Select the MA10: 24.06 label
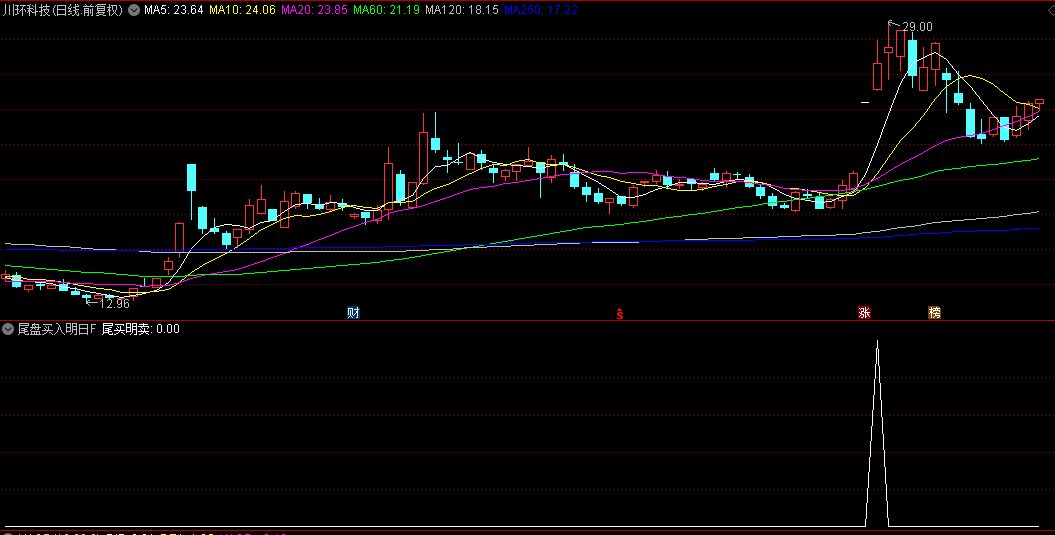Viewport: 1055px width, 535px height. (242, 10)
